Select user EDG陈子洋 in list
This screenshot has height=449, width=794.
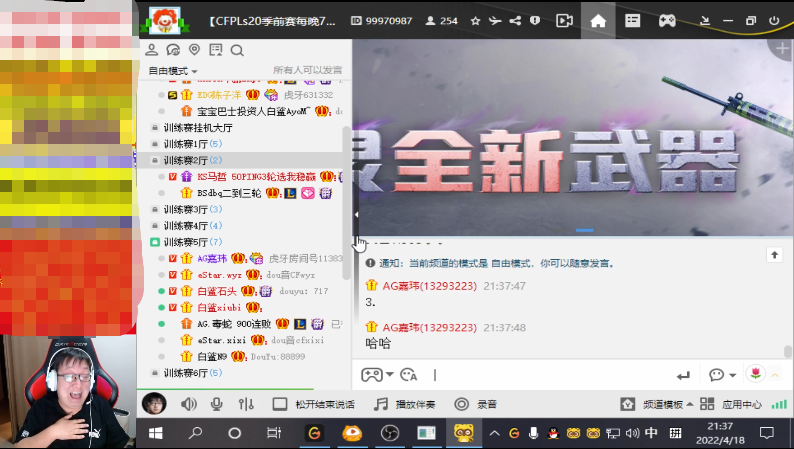(x=219, y=95)
